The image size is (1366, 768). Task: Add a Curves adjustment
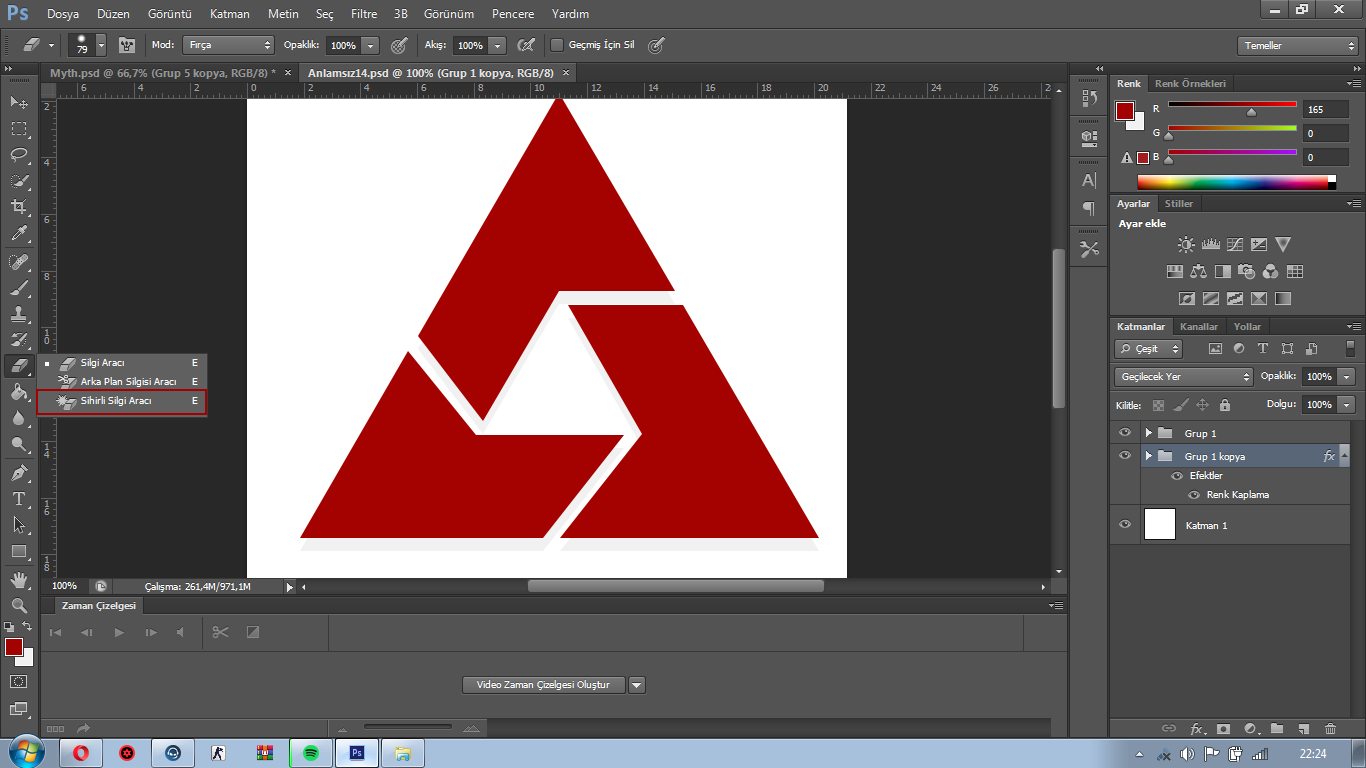1235,244
